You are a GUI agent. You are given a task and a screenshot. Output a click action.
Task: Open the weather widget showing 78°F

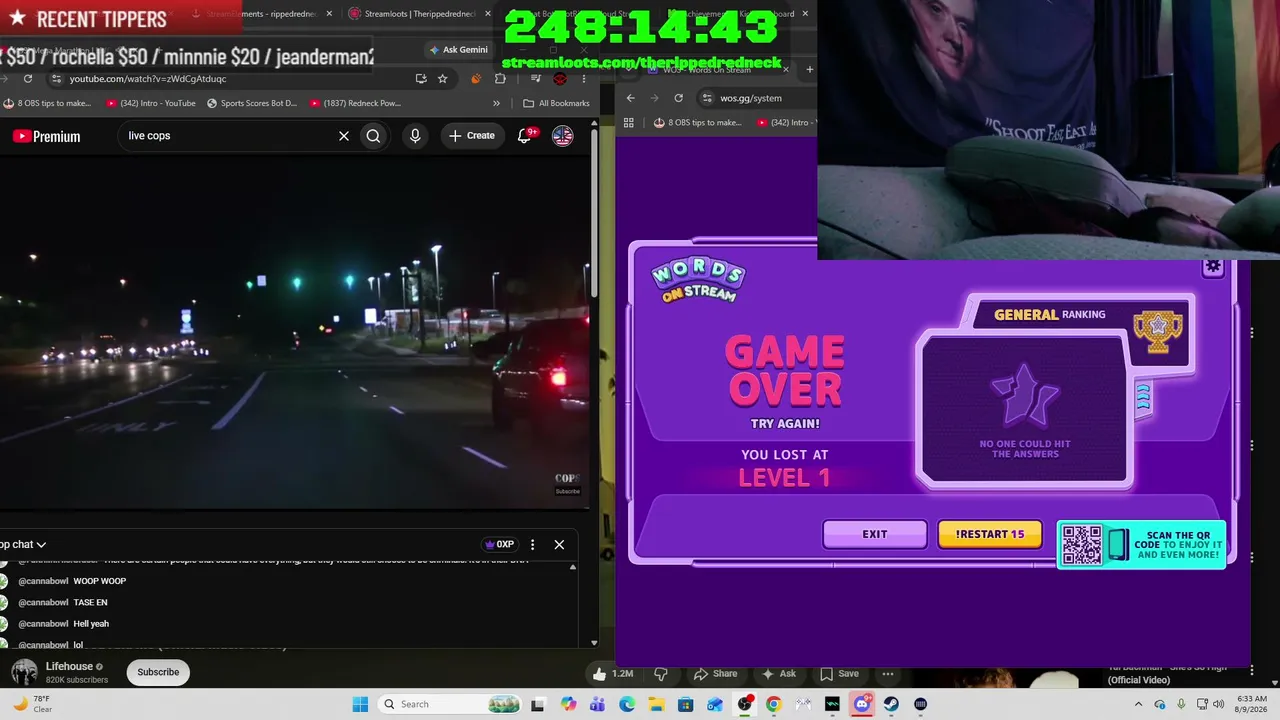[32, 704]
